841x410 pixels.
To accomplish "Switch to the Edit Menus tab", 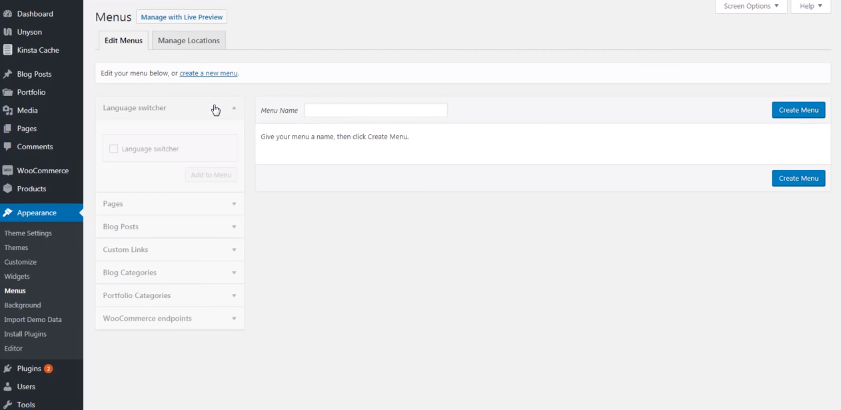I will click(123, 40).
